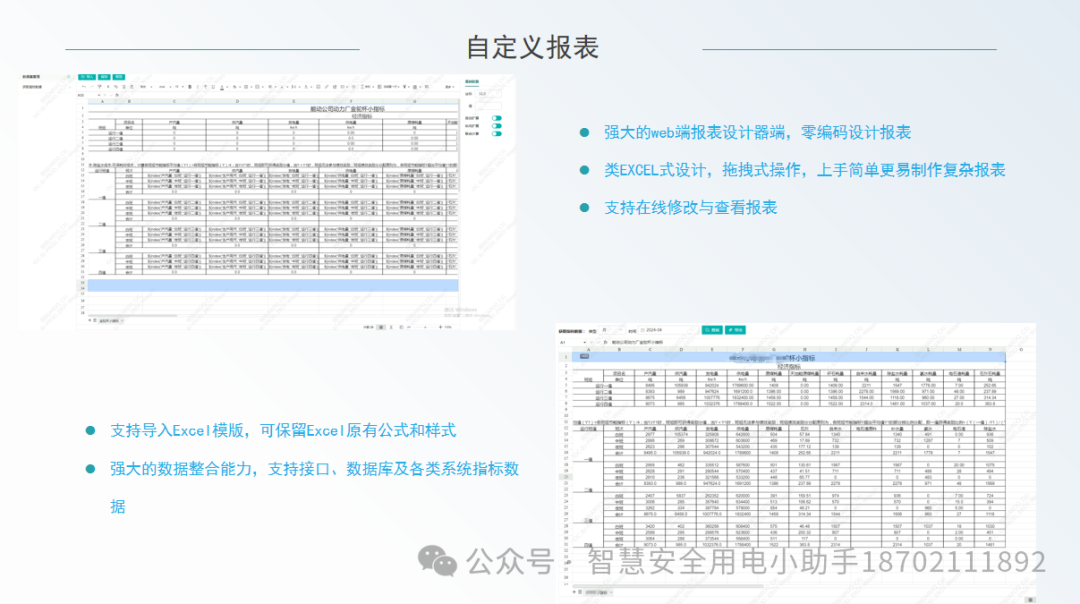1080x604 pixels.
Task: Click the fx icon in the designer's formula bar
Action: [x=116, y=95]
